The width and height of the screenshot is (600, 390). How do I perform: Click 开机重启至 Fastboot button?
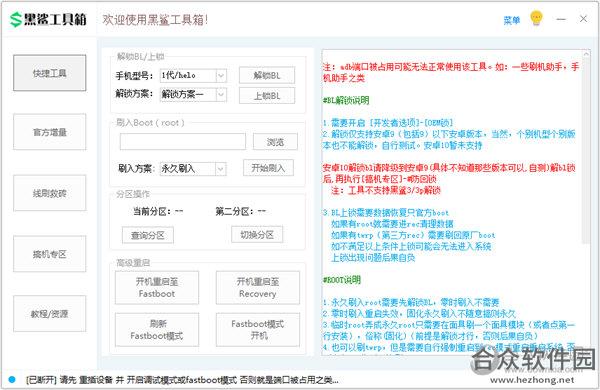(x=157, y=288)
